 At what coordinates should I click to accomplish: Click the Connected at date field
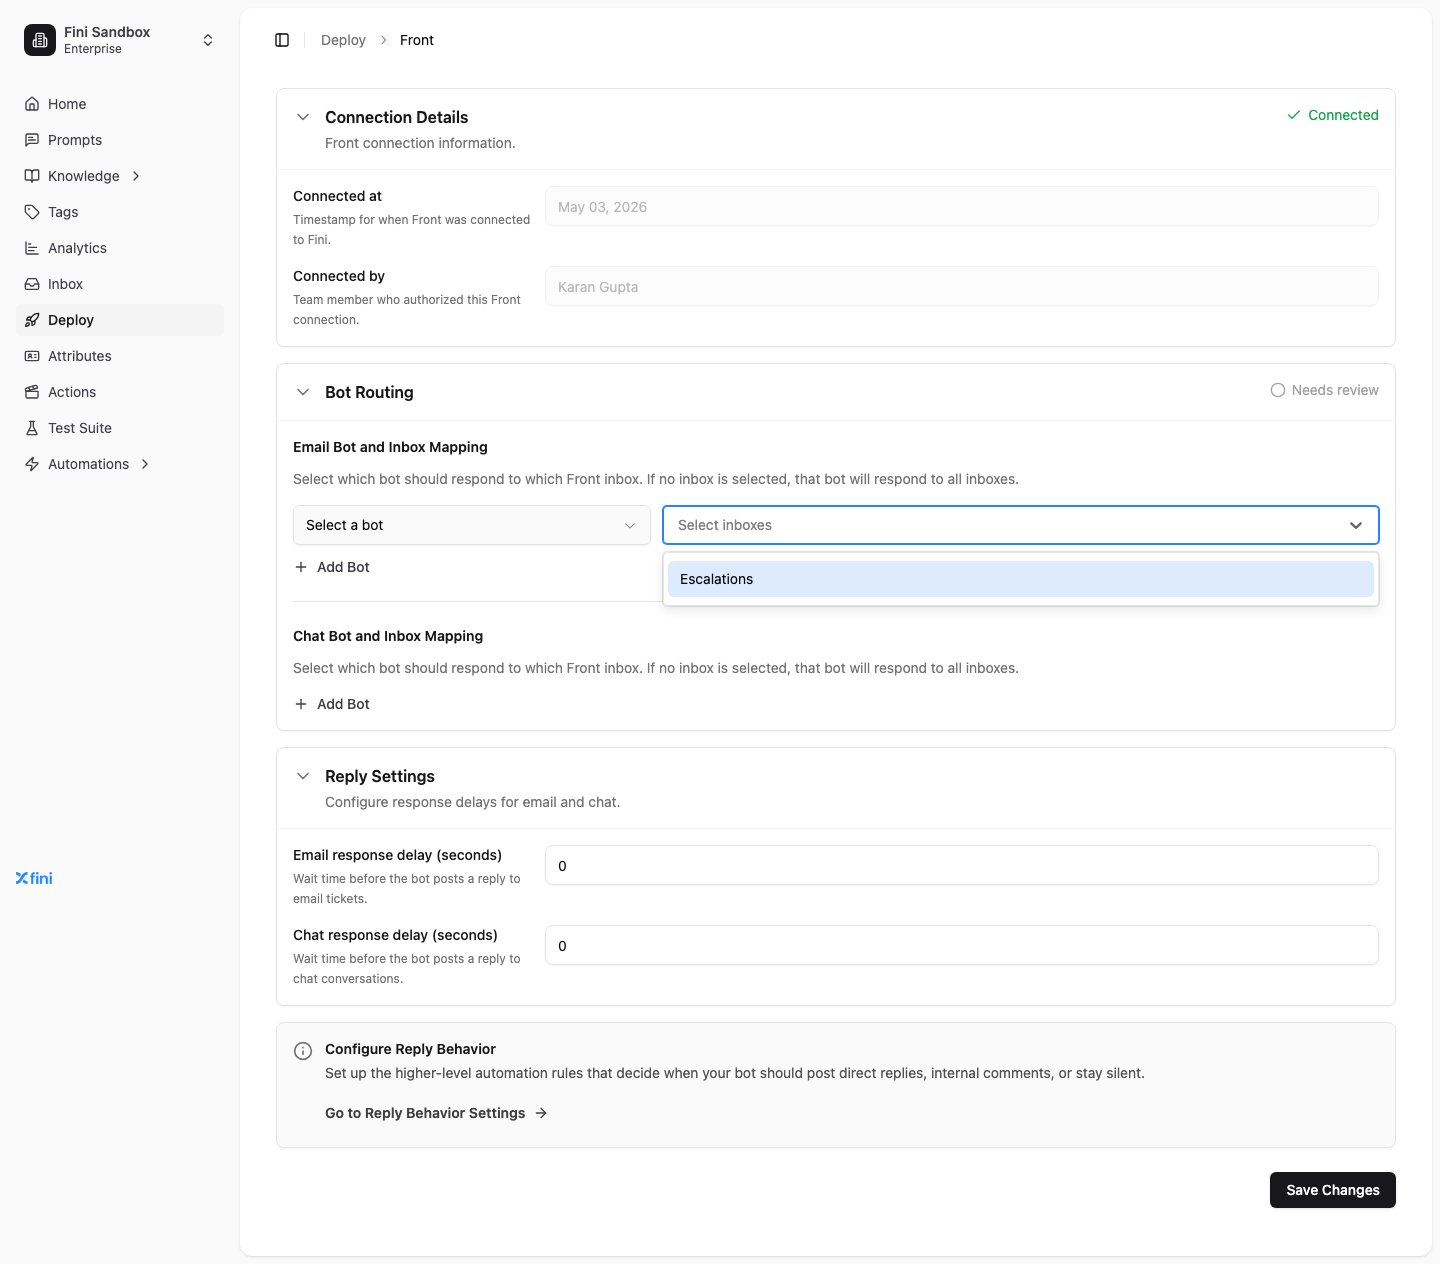point(962,206)
